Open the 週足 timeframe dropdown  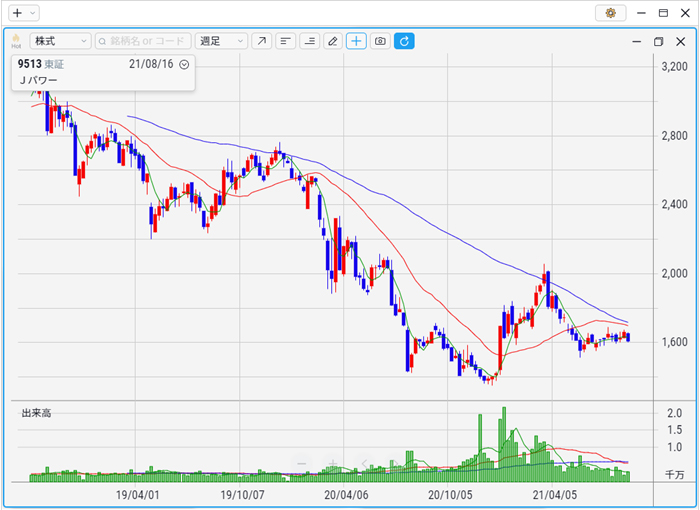(221, 41)
